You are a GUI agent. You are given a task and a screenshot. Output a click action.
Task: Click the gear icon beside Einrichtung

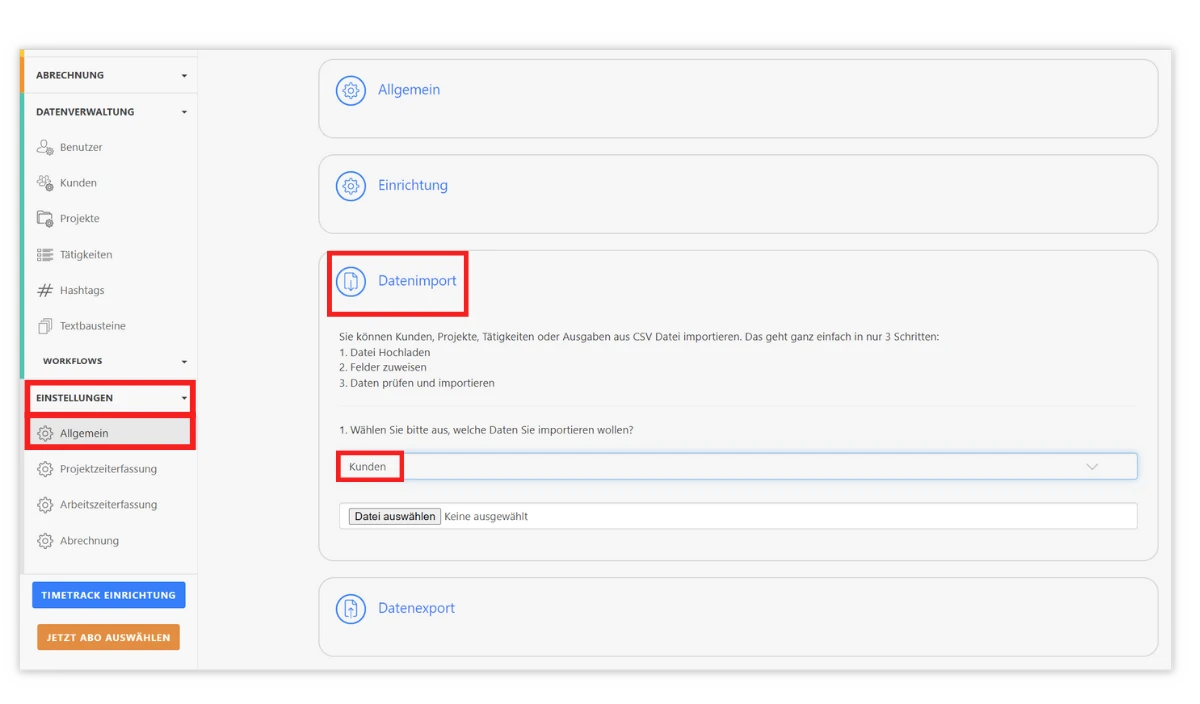(351, 186)
